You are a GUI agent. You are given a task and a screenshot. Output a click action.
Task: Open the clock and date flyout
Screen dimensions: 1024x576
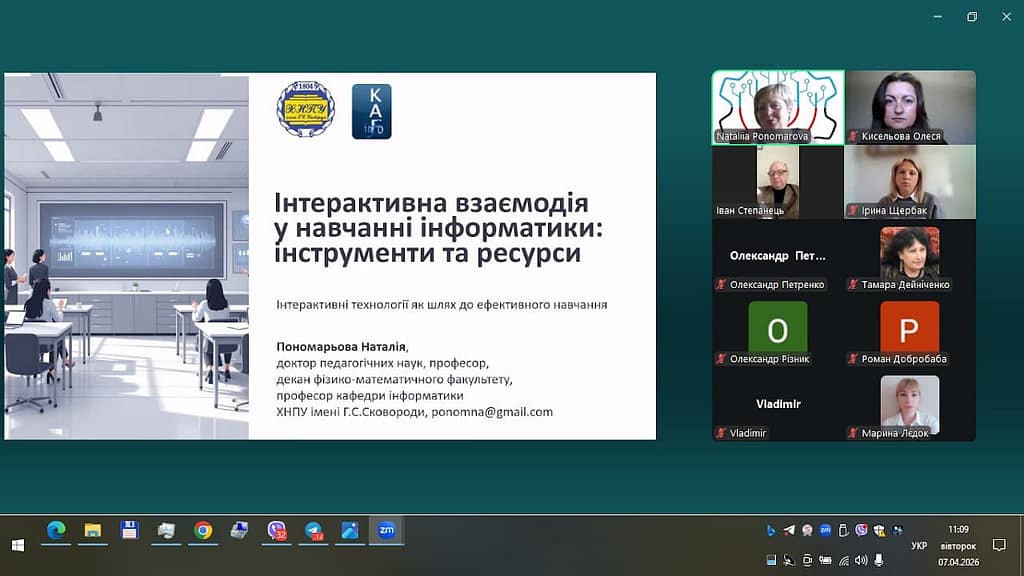click(957, 545)
